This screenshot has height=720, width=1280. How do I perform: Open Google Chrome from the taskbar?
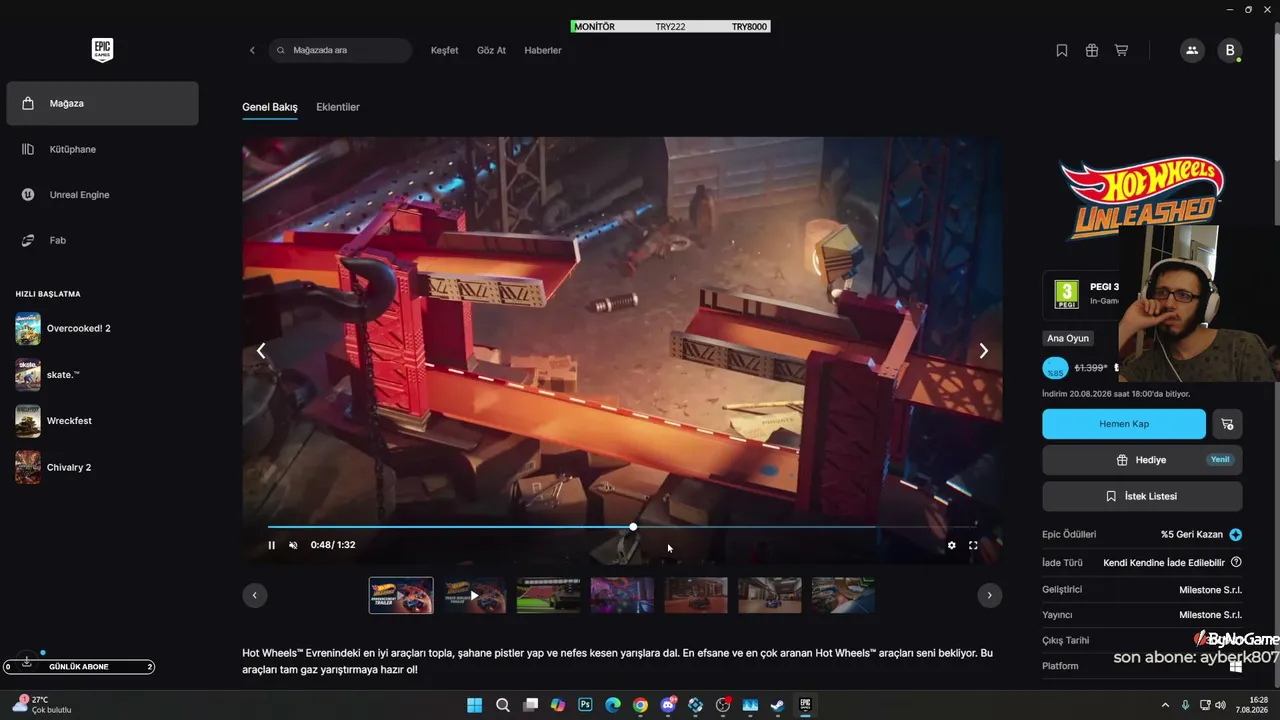[x=640, y=705]
